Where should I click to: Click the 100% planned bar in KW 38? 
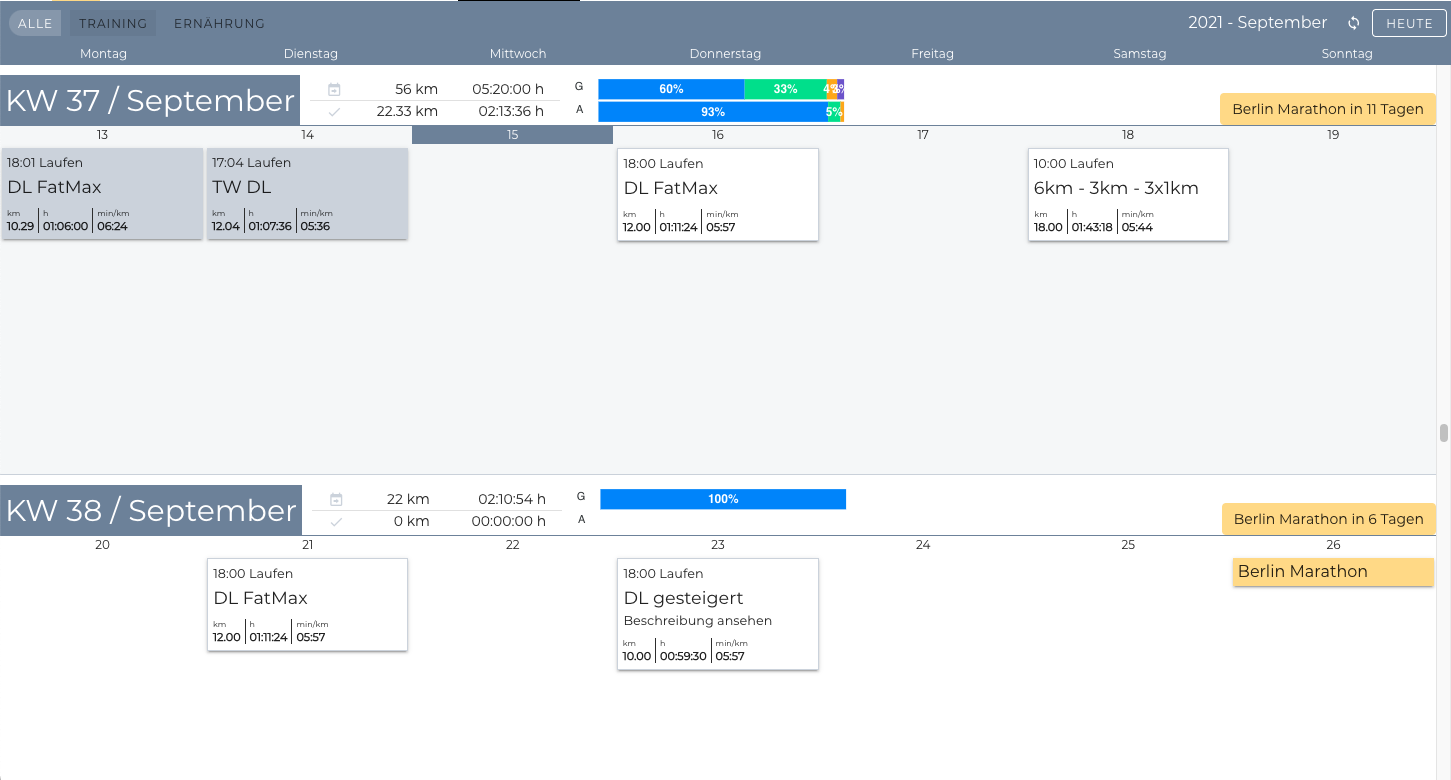point(722,499)
